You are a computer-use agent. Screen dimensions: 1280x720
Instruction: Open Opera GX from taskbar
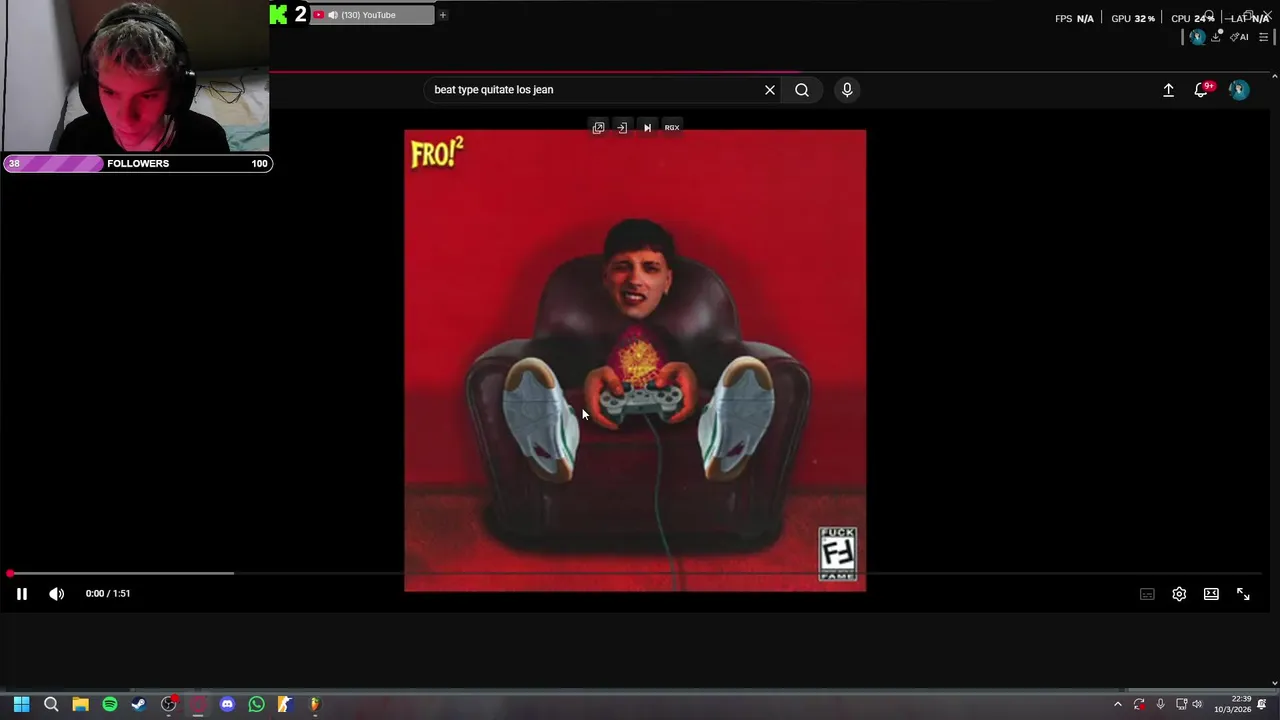pos(198,704)
